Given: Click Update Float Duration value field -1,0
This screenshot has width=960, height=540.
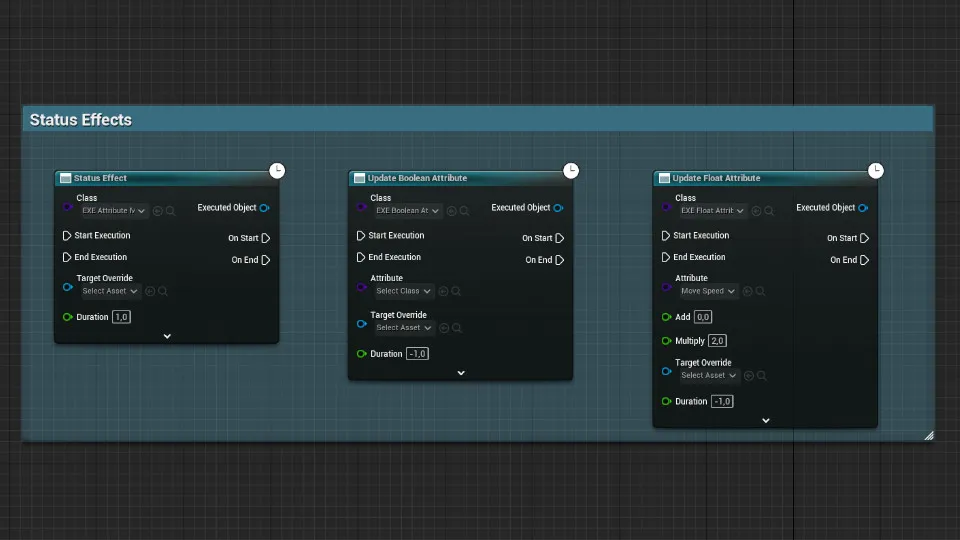Looking at the screenshot, I should click(x=722, y=402).
